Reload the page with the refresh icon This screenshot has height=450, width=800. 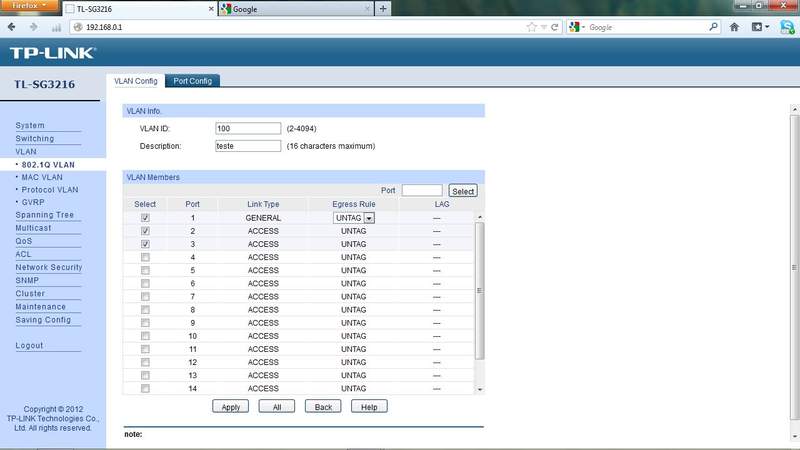click(x=556, y=27)
